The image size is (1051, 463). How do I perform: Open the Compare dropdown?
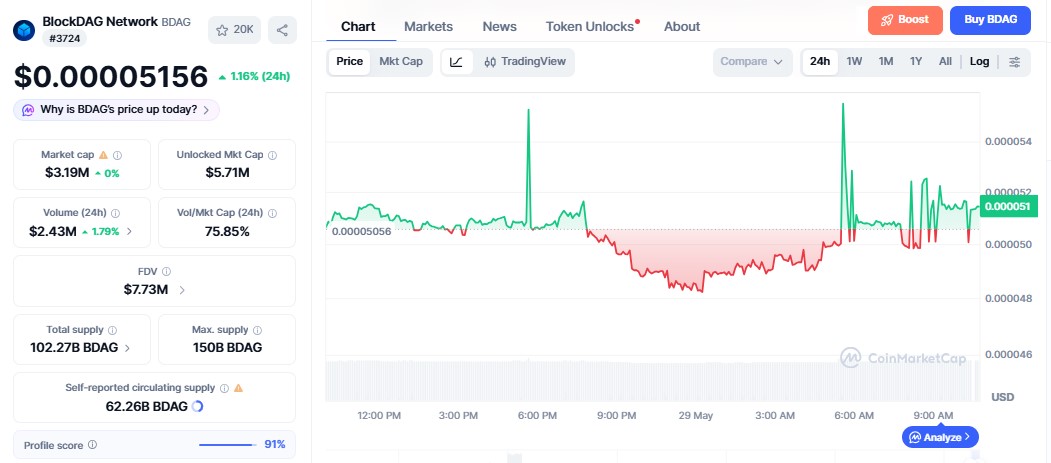click(752, 62)
